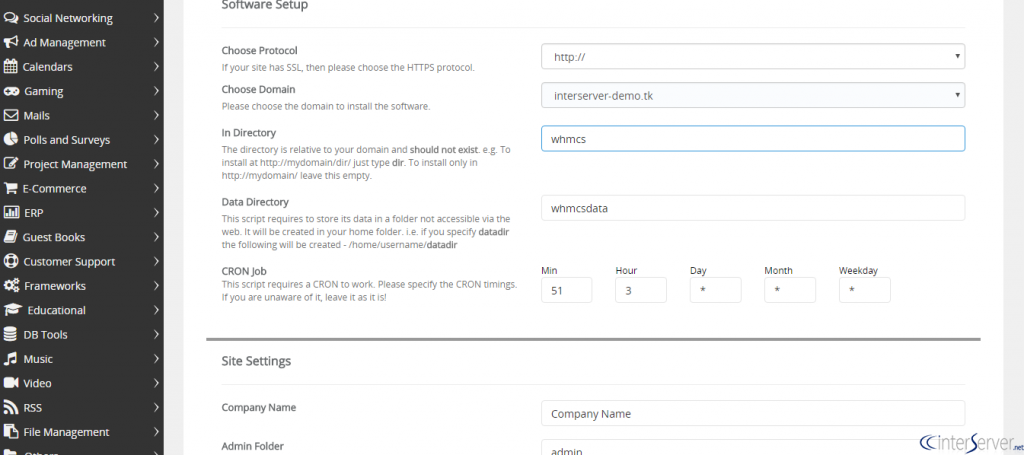Image resolution: width=1024 pixels, height=455 pixels.
Task: Click the CRON Month field
Action: 790,290
